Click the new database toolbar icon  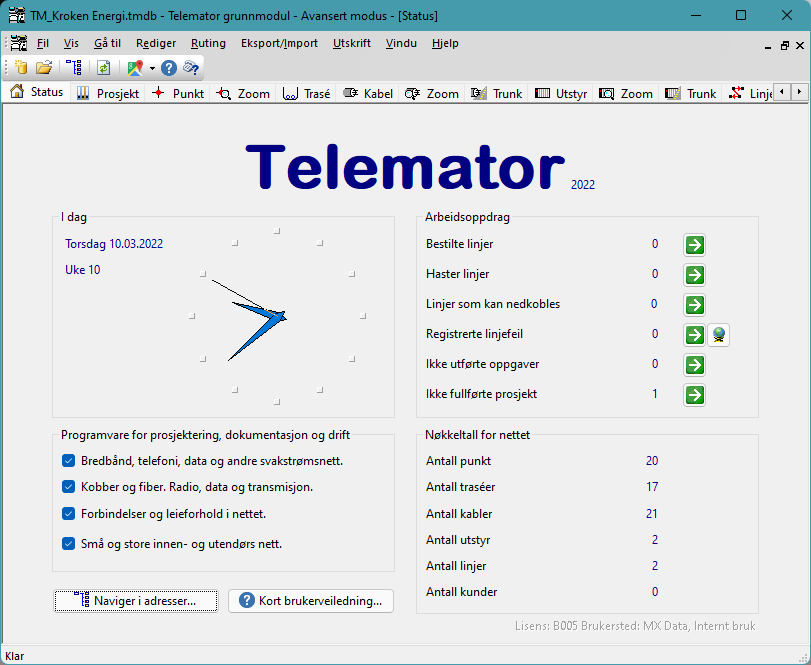pos(21,68)
